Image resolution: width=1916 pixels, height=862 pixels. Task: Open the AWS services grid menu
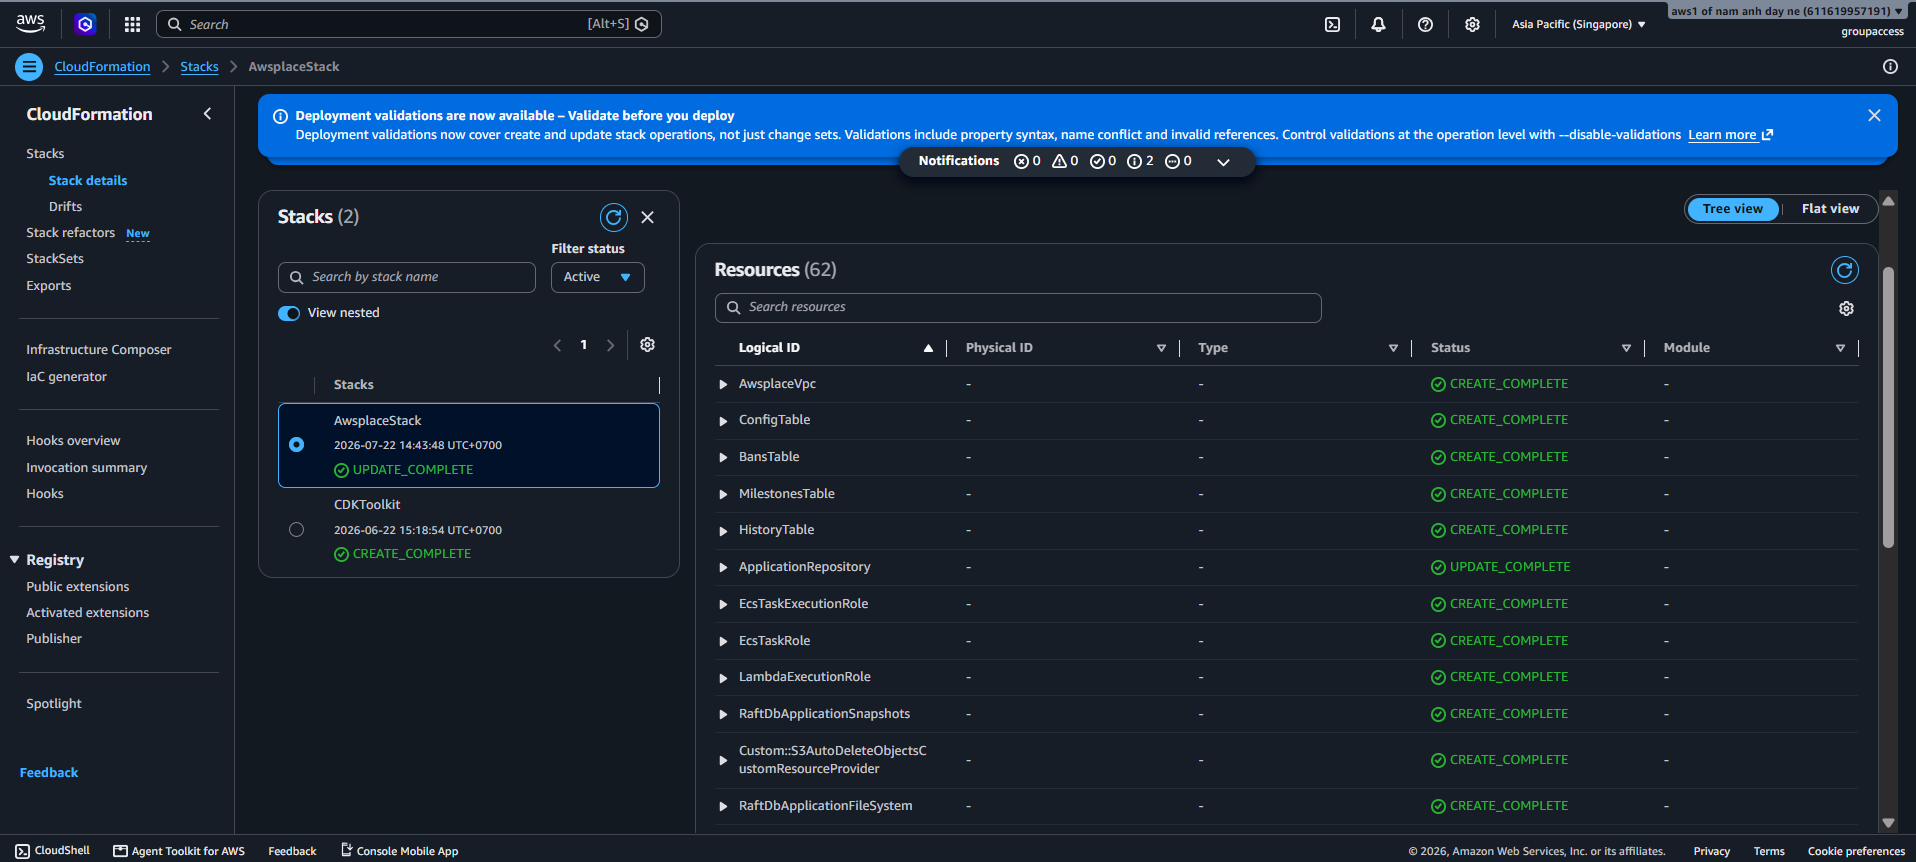[132, 24]
